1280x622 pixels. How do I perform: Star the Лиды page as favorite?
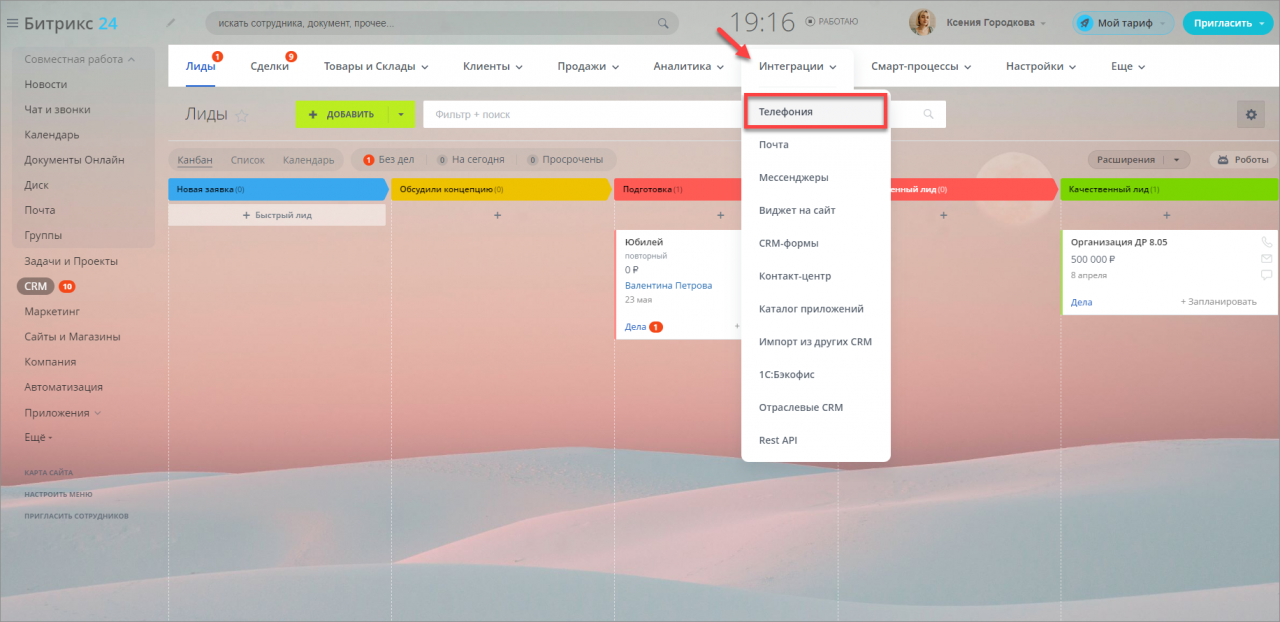(241, 116)
